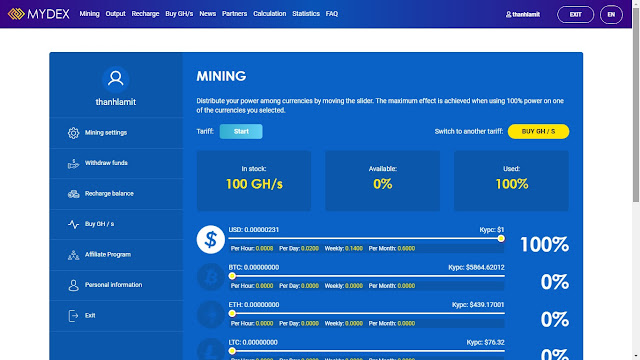Open the Recharge menu item
Image resolution: width=640 pixels, height=360 pixels.
[x=145, y=14]
